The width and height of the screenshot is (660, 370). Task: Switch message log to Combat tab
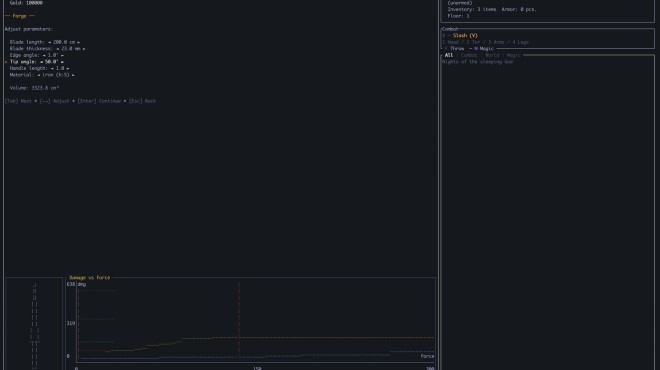tap(468, 55)
